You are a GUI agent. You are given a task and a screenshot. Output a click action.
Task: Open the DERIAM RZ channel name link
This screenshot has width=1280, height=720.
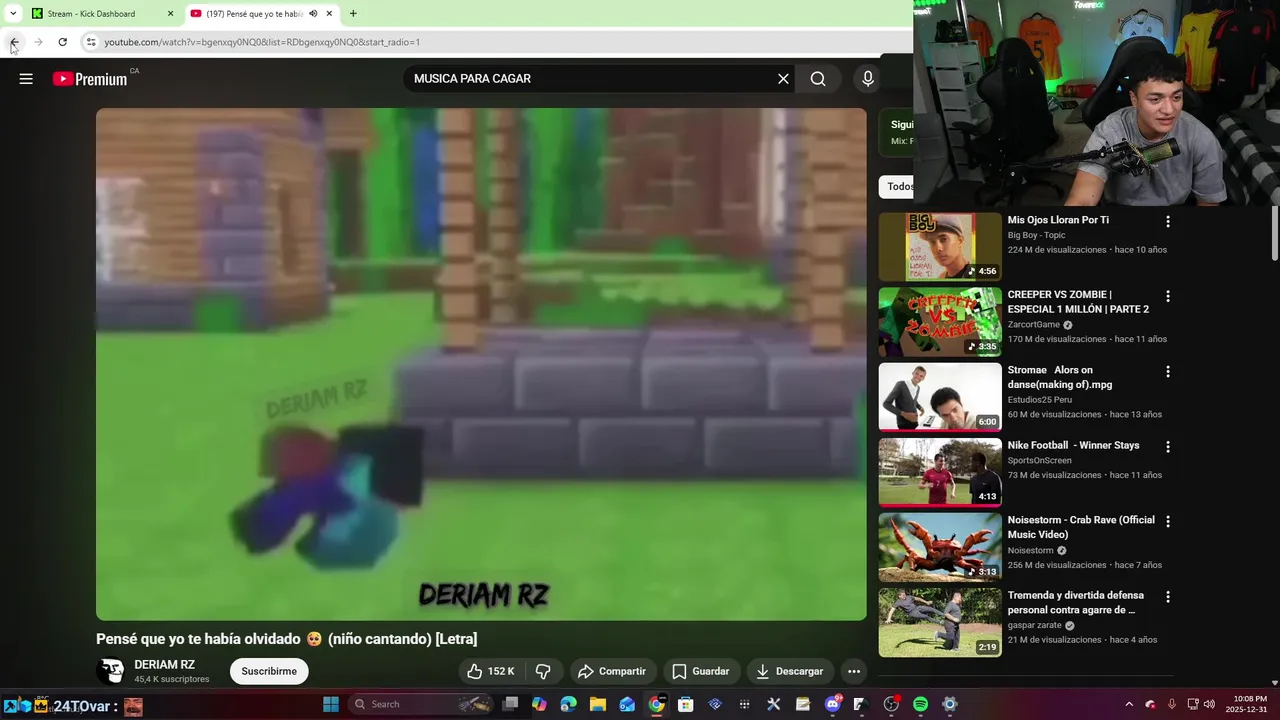[164, 665]
